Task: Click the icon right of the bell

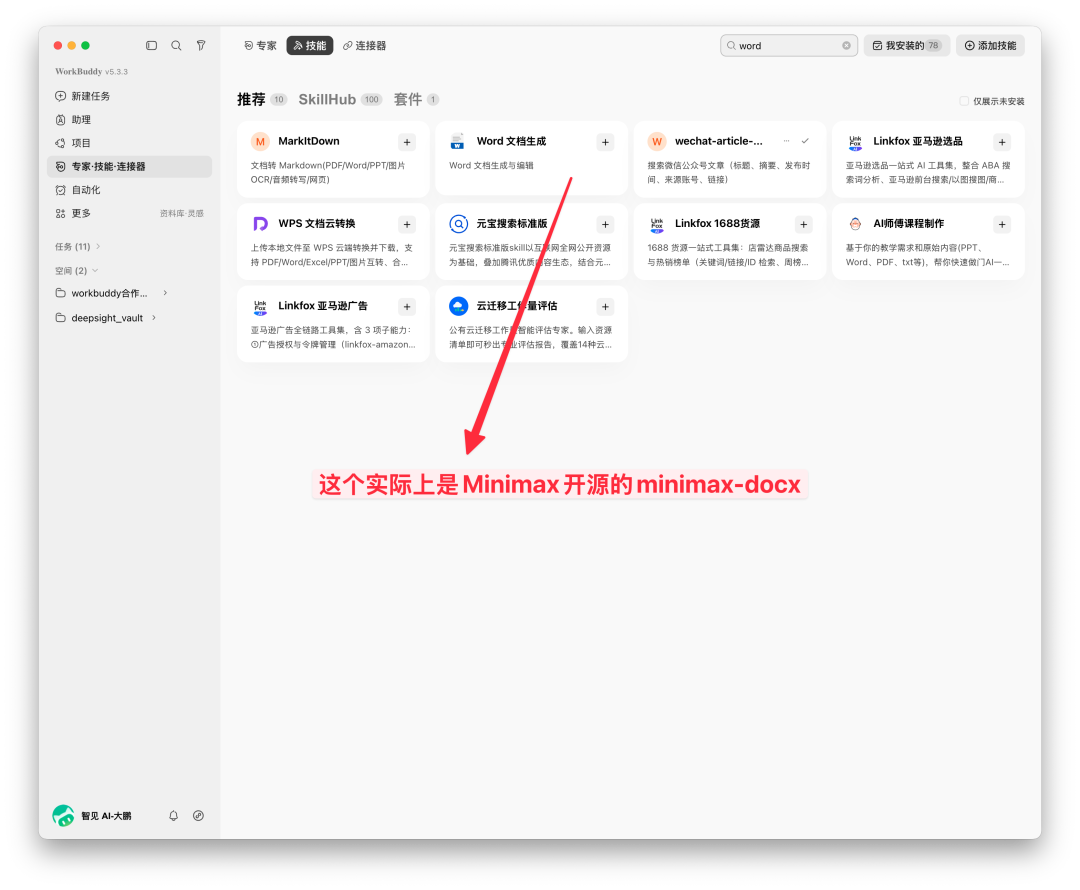Action: pos(198,816)
